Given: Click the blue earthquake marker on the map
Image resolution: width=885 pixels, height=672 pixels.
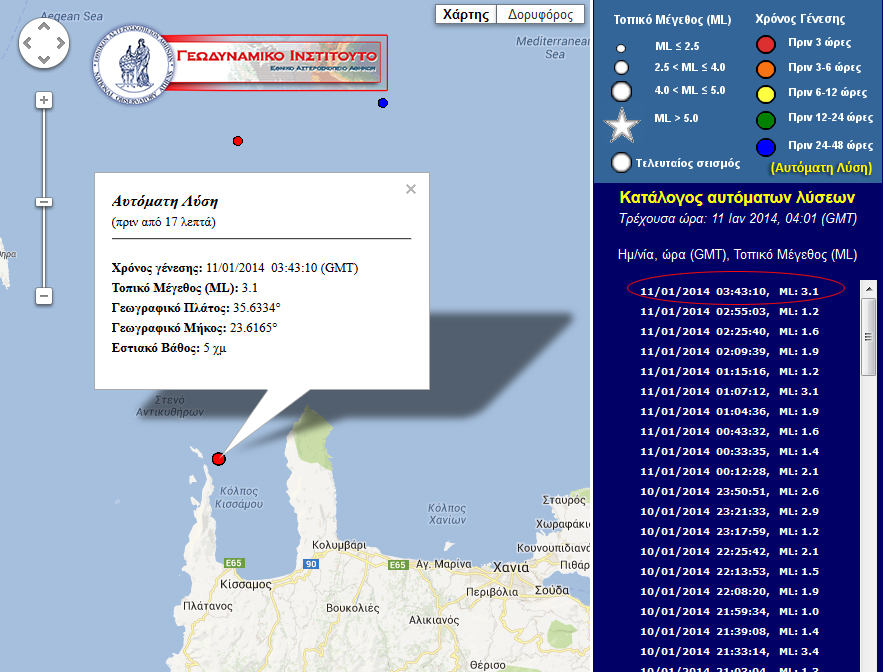Looking at the screenshot, I should [383, 103].
